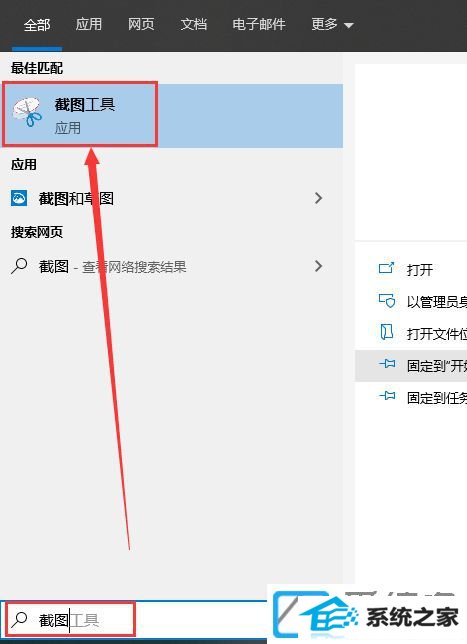Select the 电子邮件 filter tab
The width and height of the screenshot is (467, 644).
point(259,24)
